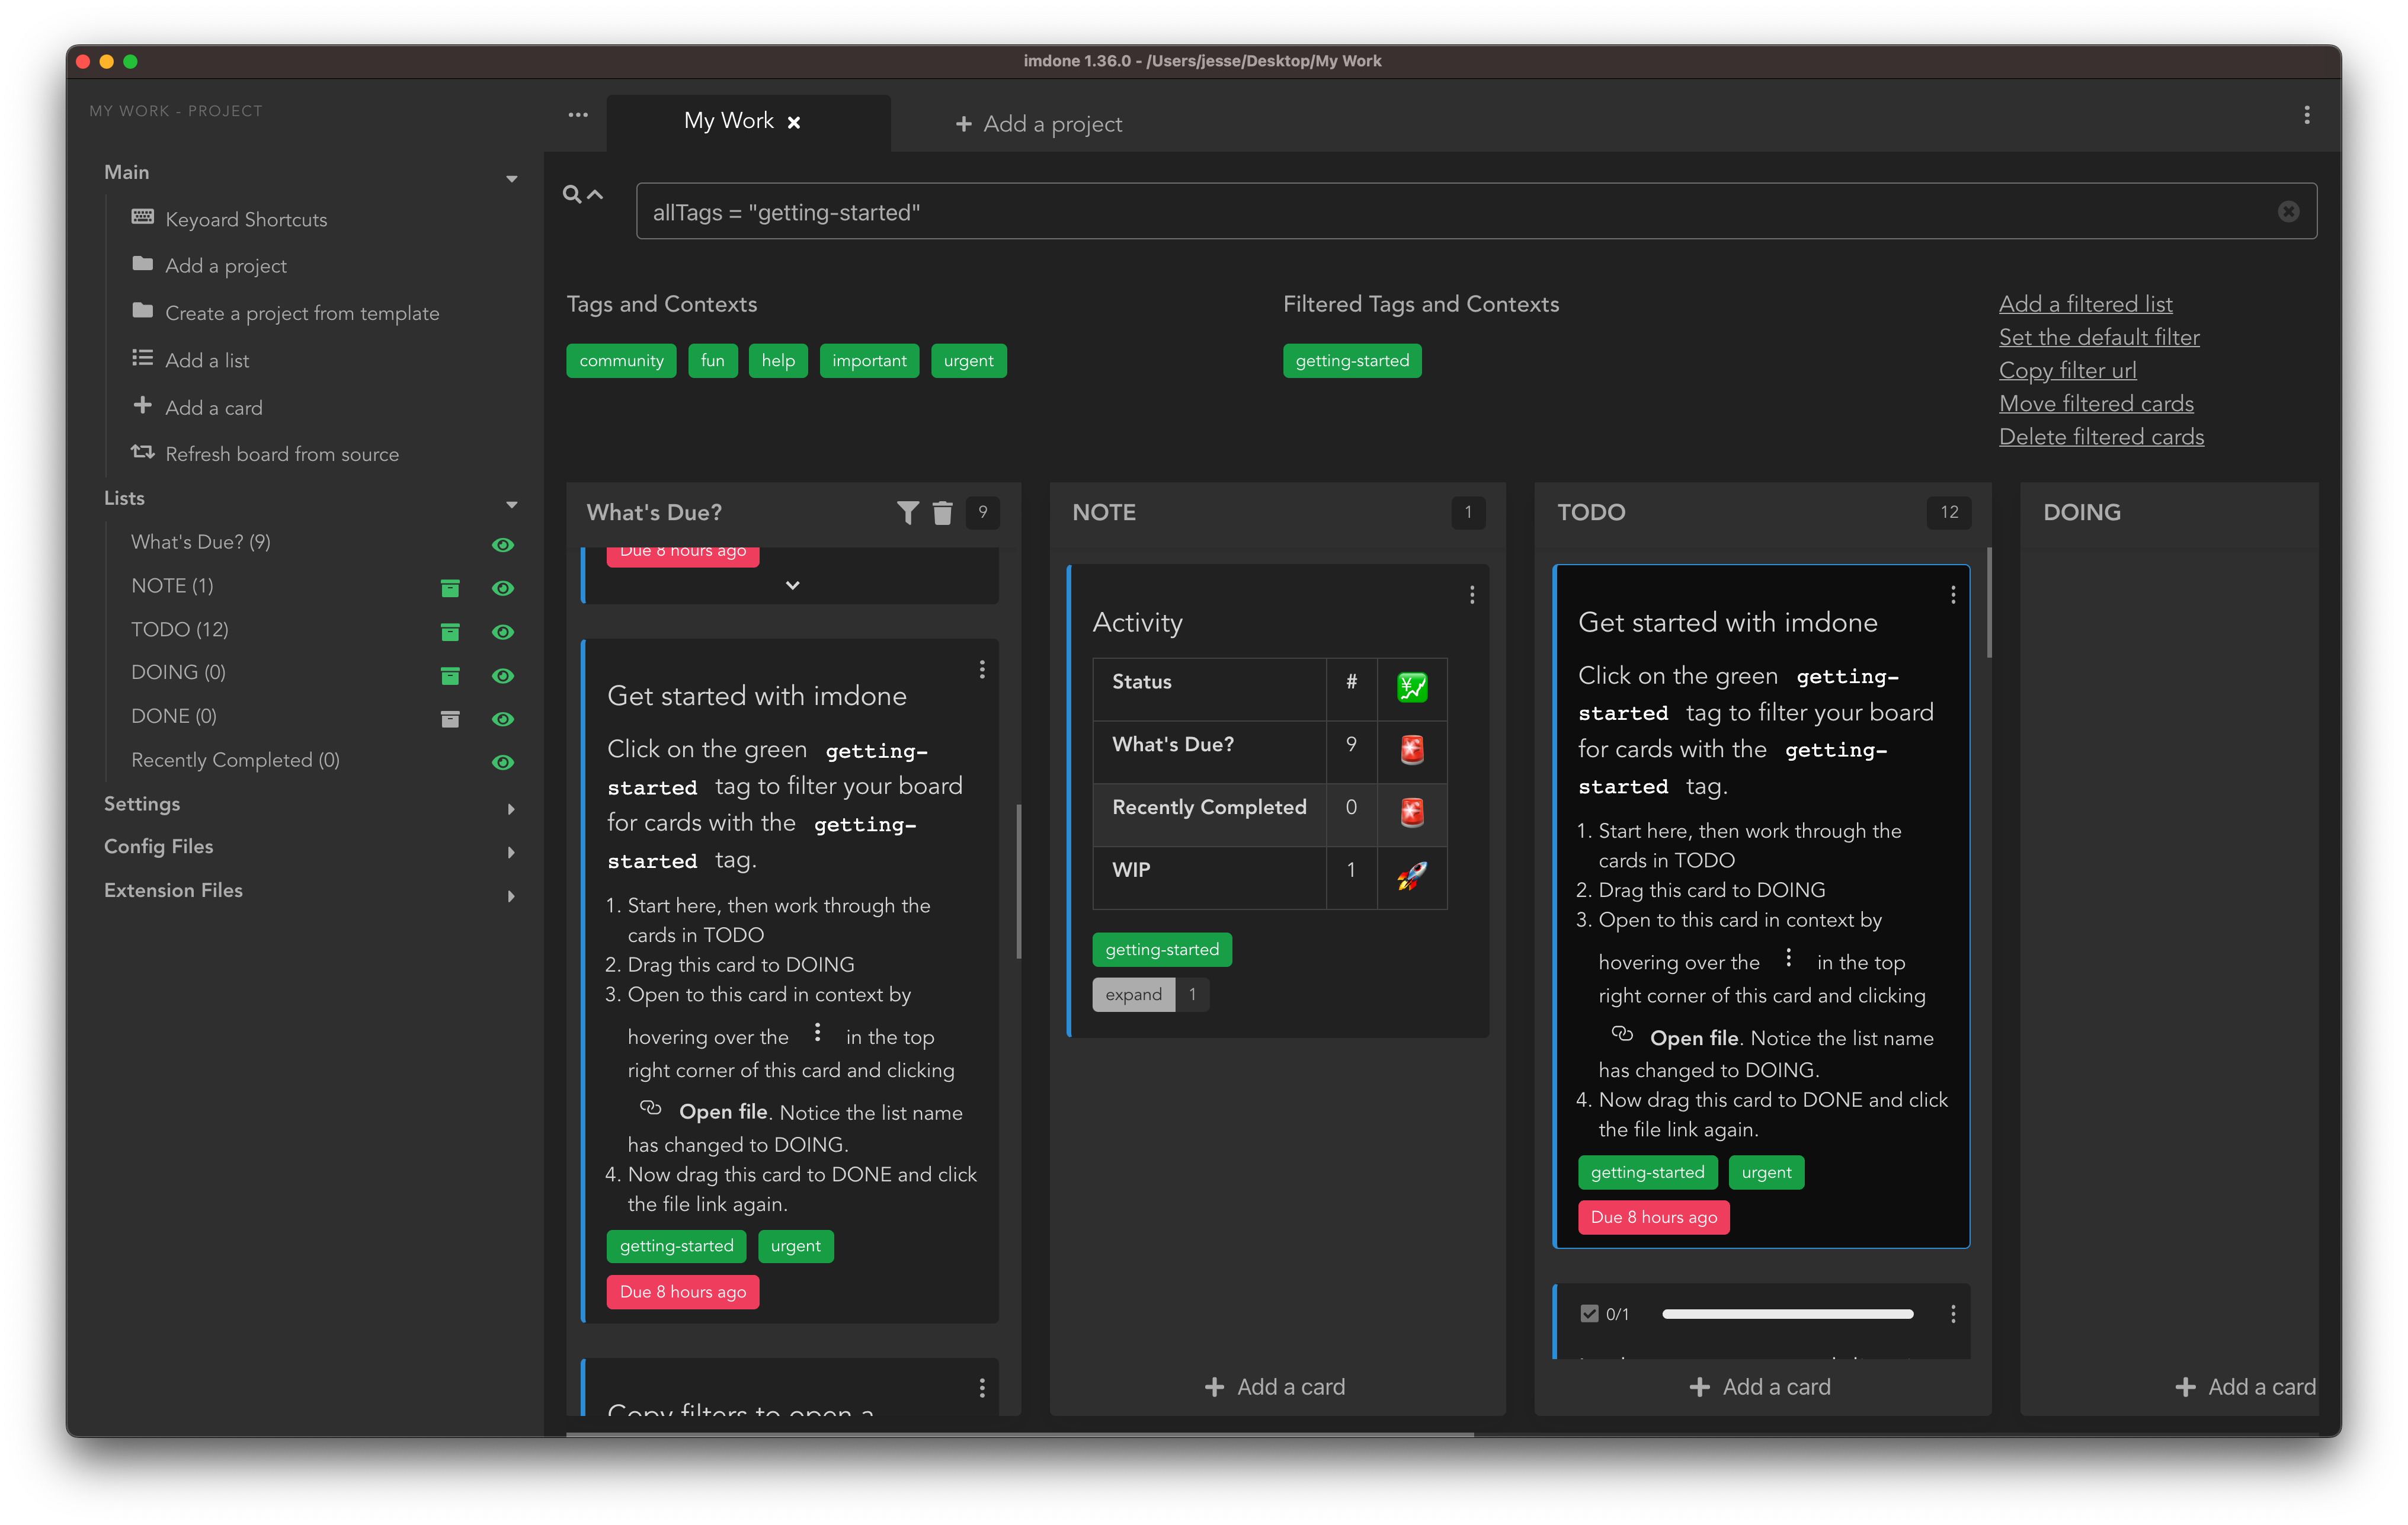Click the important tag filter
Viewport: 2408px width, 1525px height.
point(869,361)
